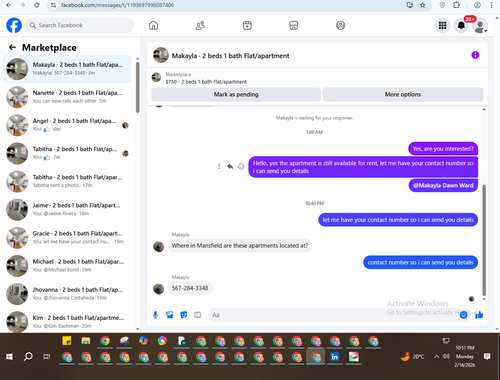Go to the Home feed icon
This screenshot has width=500, height=380.
tap(153, 25)
